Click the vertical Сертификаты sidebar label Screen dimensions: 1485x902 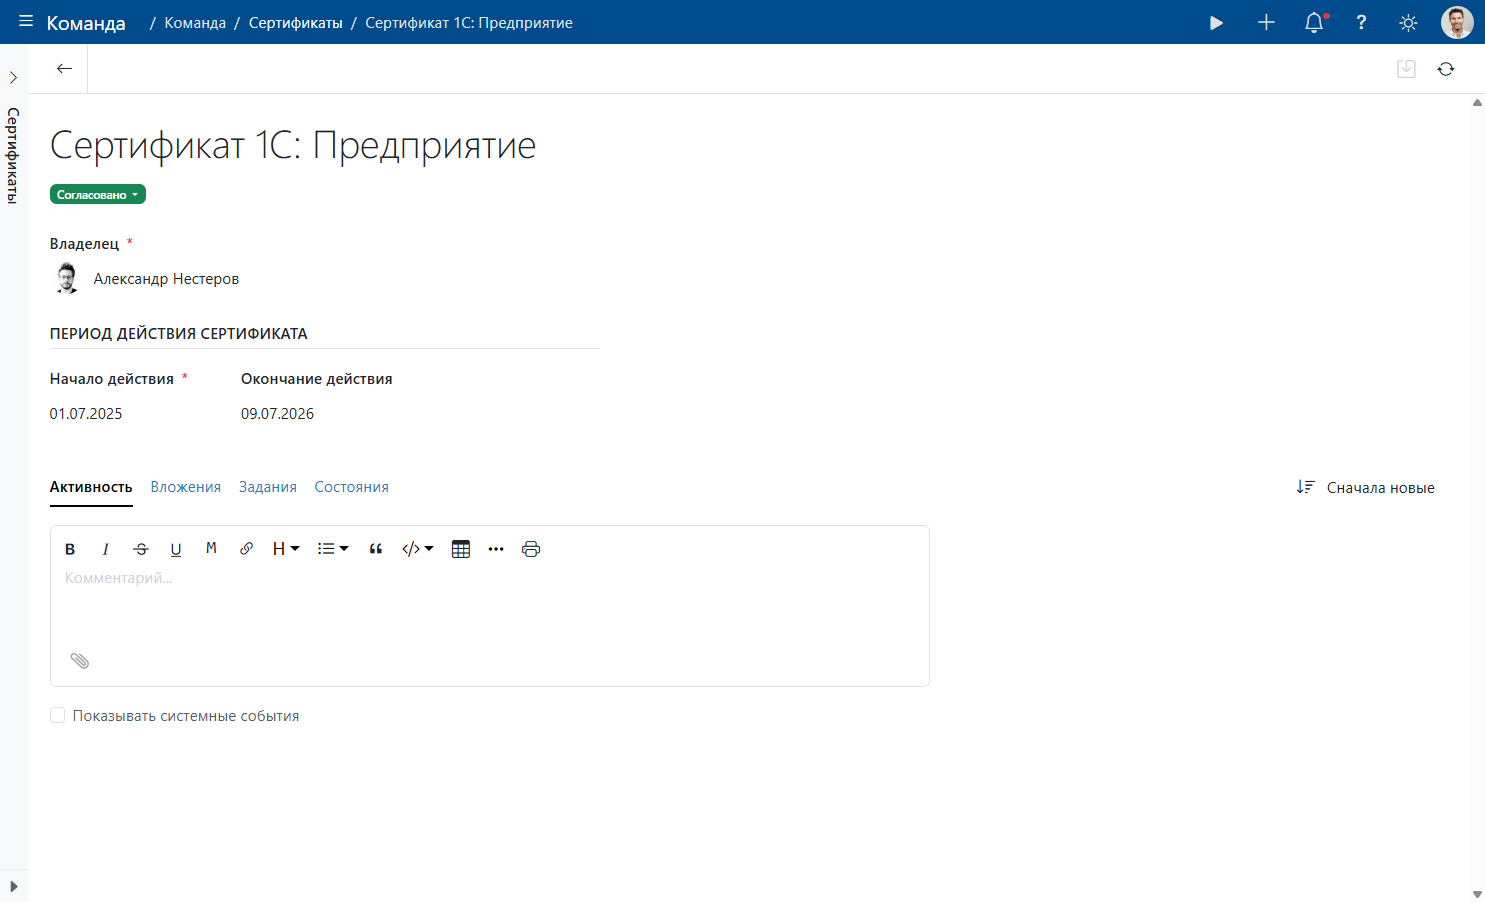[13, 155]
